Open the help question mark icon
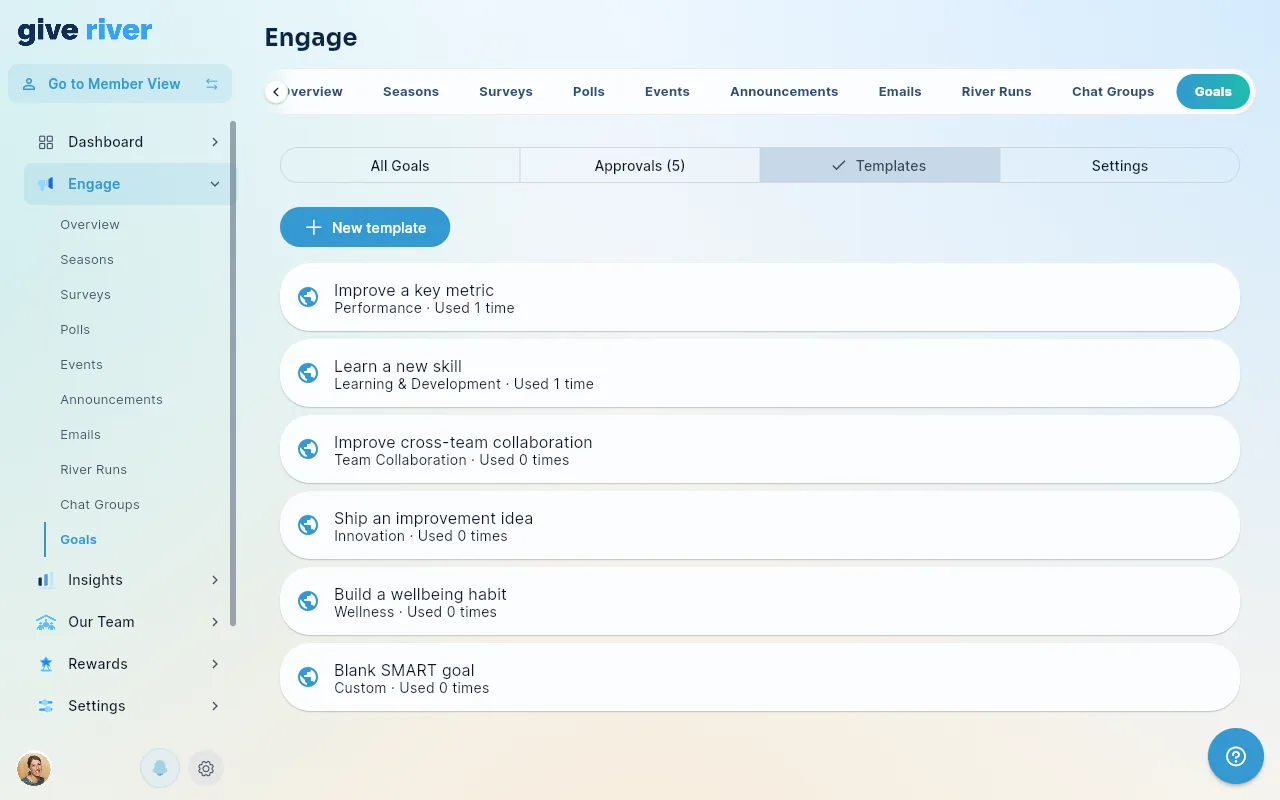The width and height of the screenshot is (1280, 800). (x=1235, y=756)
